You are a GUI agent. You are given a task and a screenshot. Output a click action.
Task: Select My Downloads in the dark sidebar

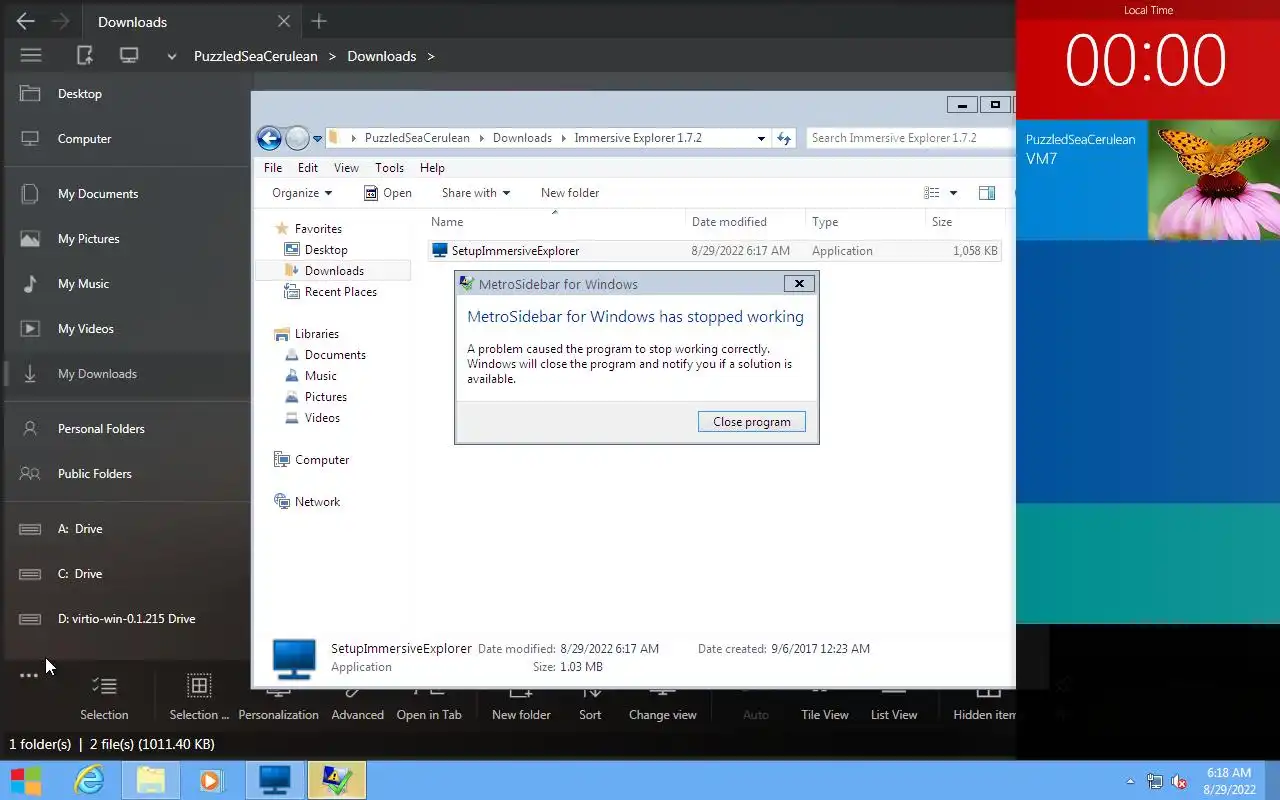pos(127,374)
